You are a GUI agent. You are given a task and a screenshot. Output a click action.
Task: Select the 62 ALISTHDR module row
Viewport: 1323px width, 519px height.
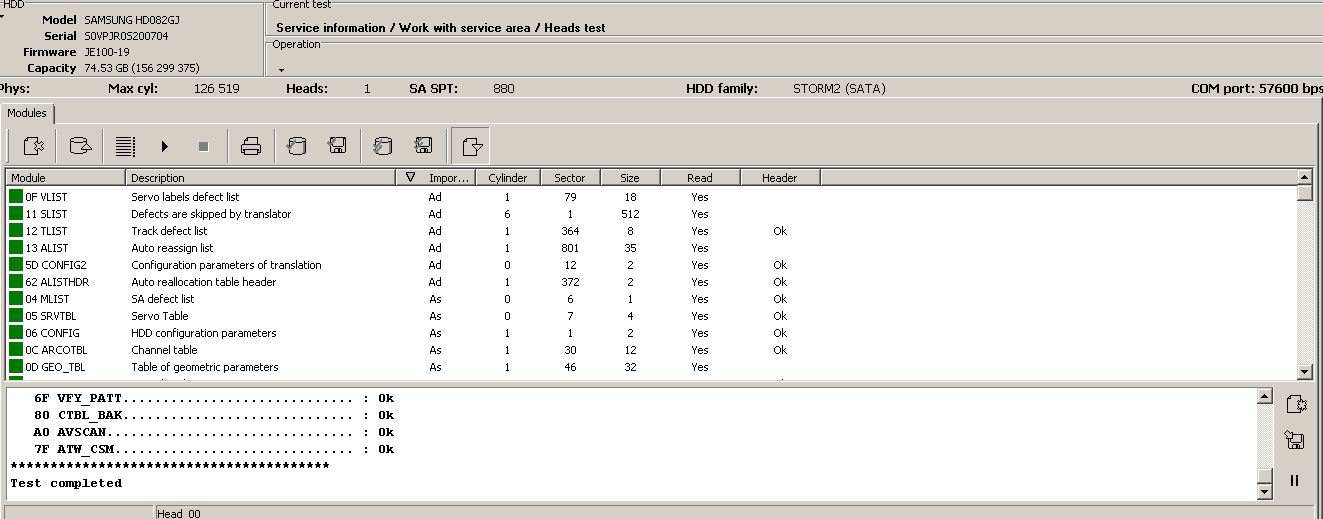(651, 282)
